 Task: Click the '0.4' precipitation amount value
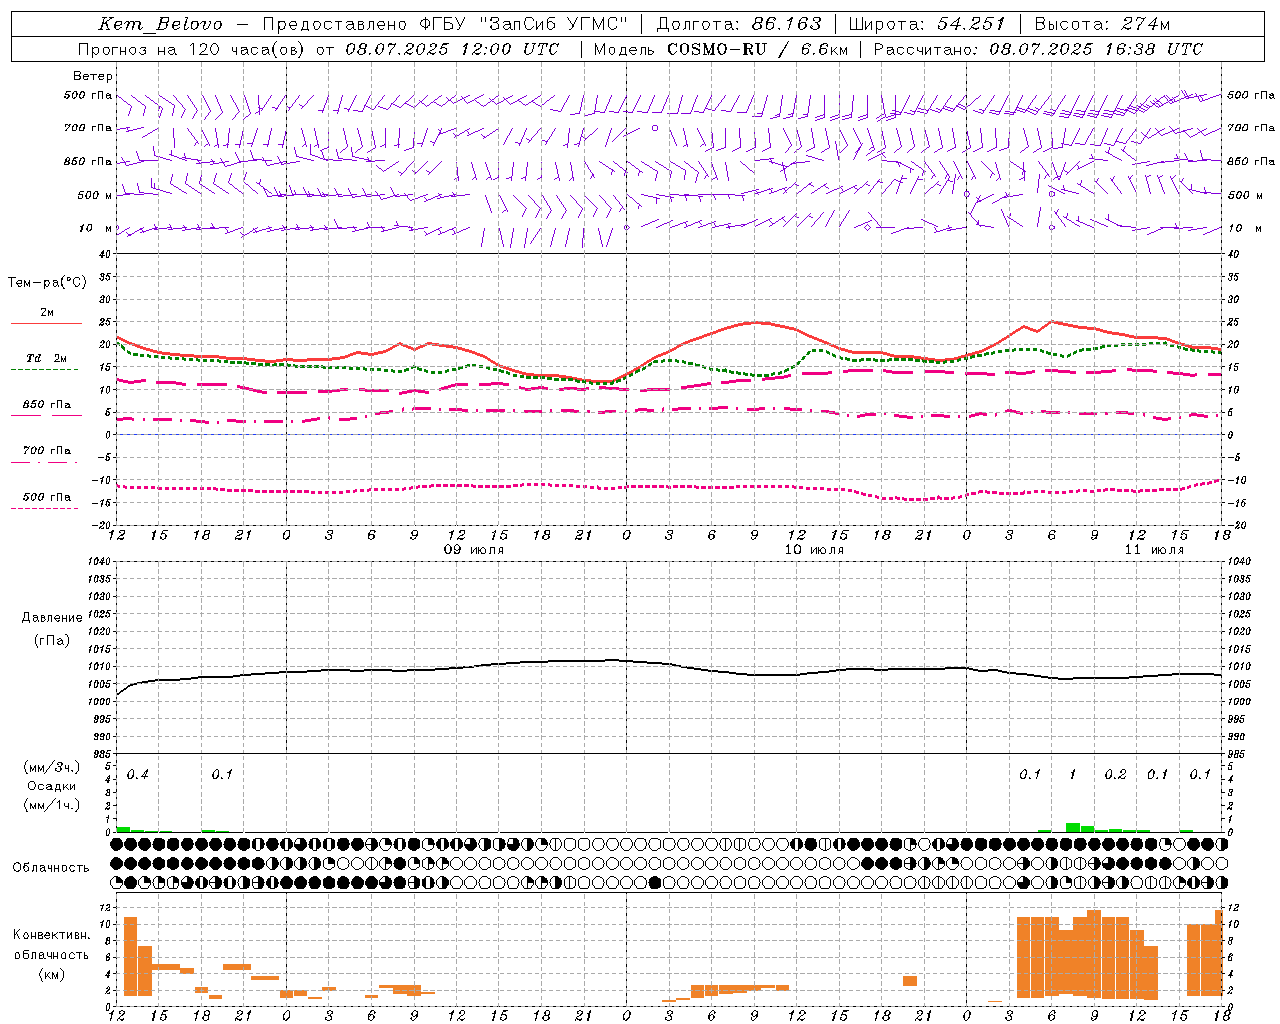click(137, 774)
